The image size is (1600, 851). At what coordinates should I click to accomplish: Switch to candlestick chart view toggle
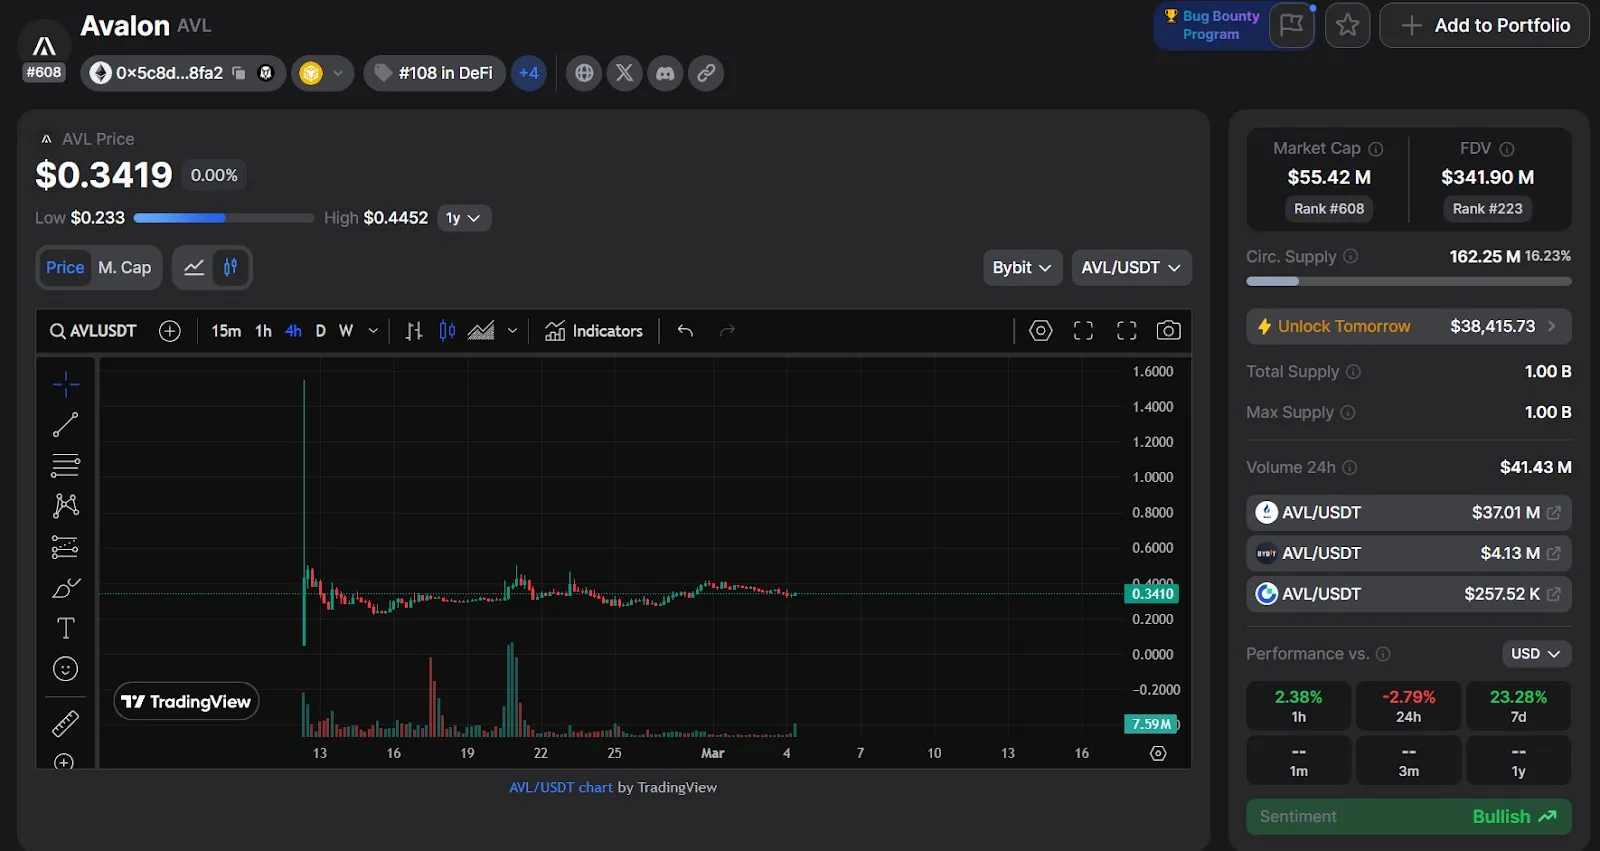[x=231, y=267]
